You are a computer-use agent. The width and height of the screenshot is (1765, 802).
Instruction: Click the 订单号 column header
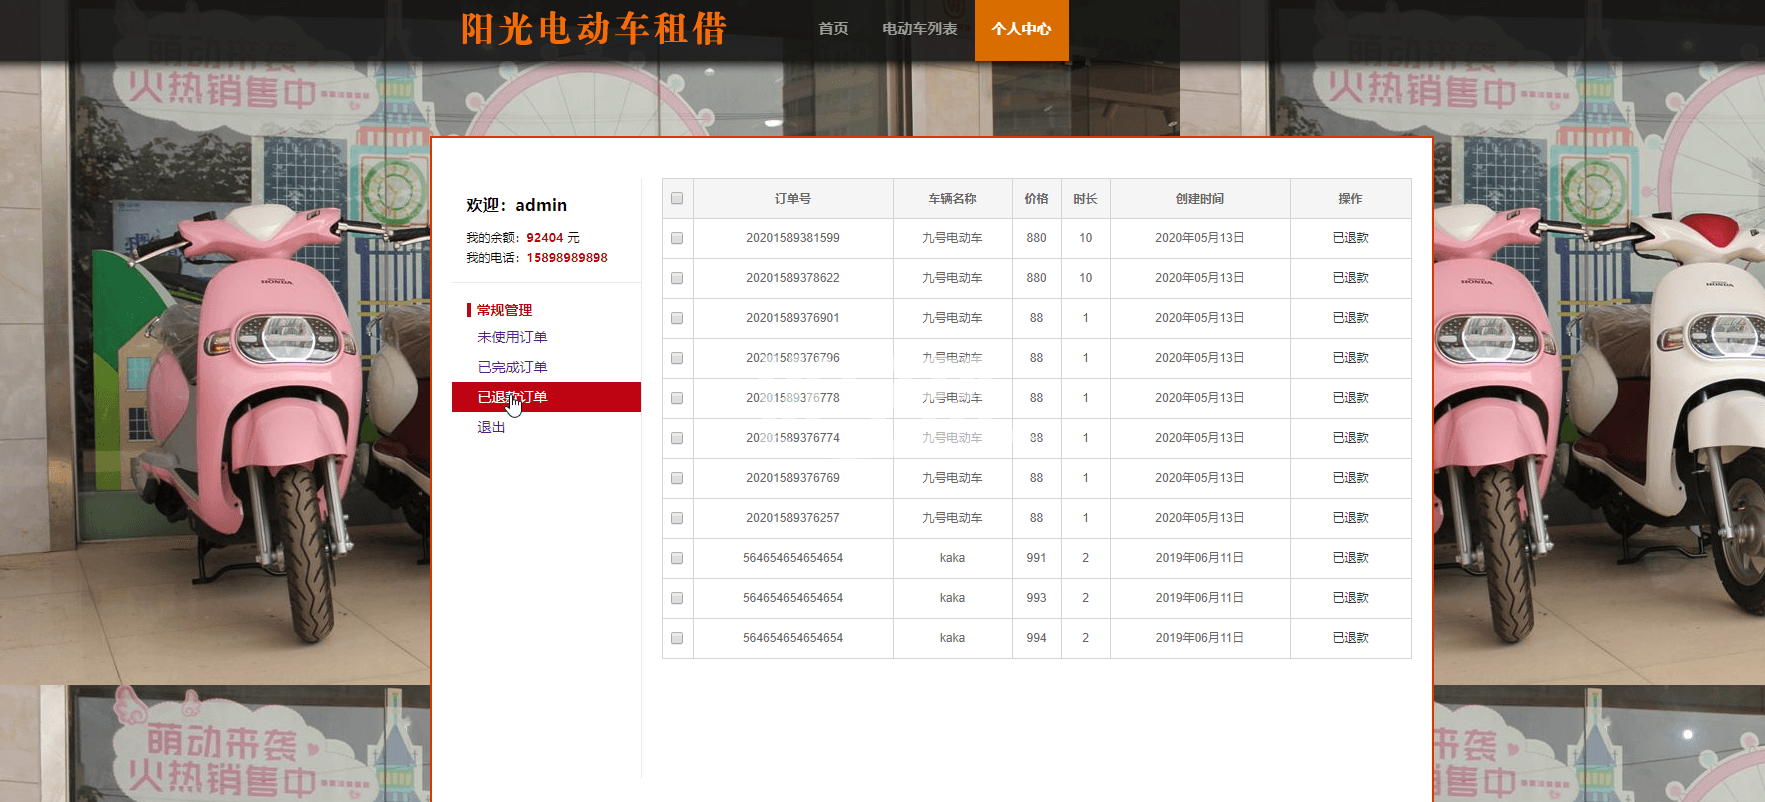click(792, 199)
